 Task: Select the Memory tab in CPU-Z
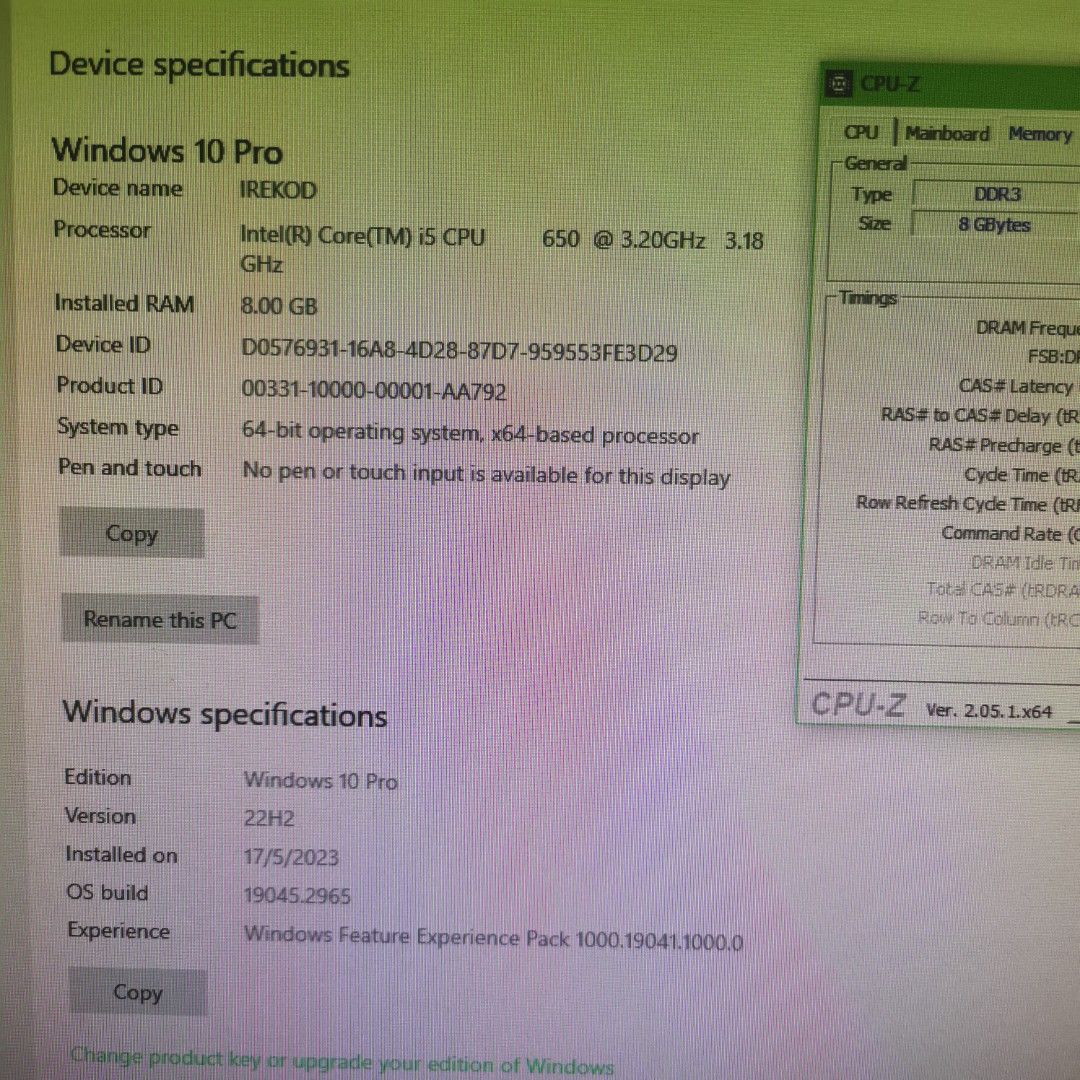1039,134
